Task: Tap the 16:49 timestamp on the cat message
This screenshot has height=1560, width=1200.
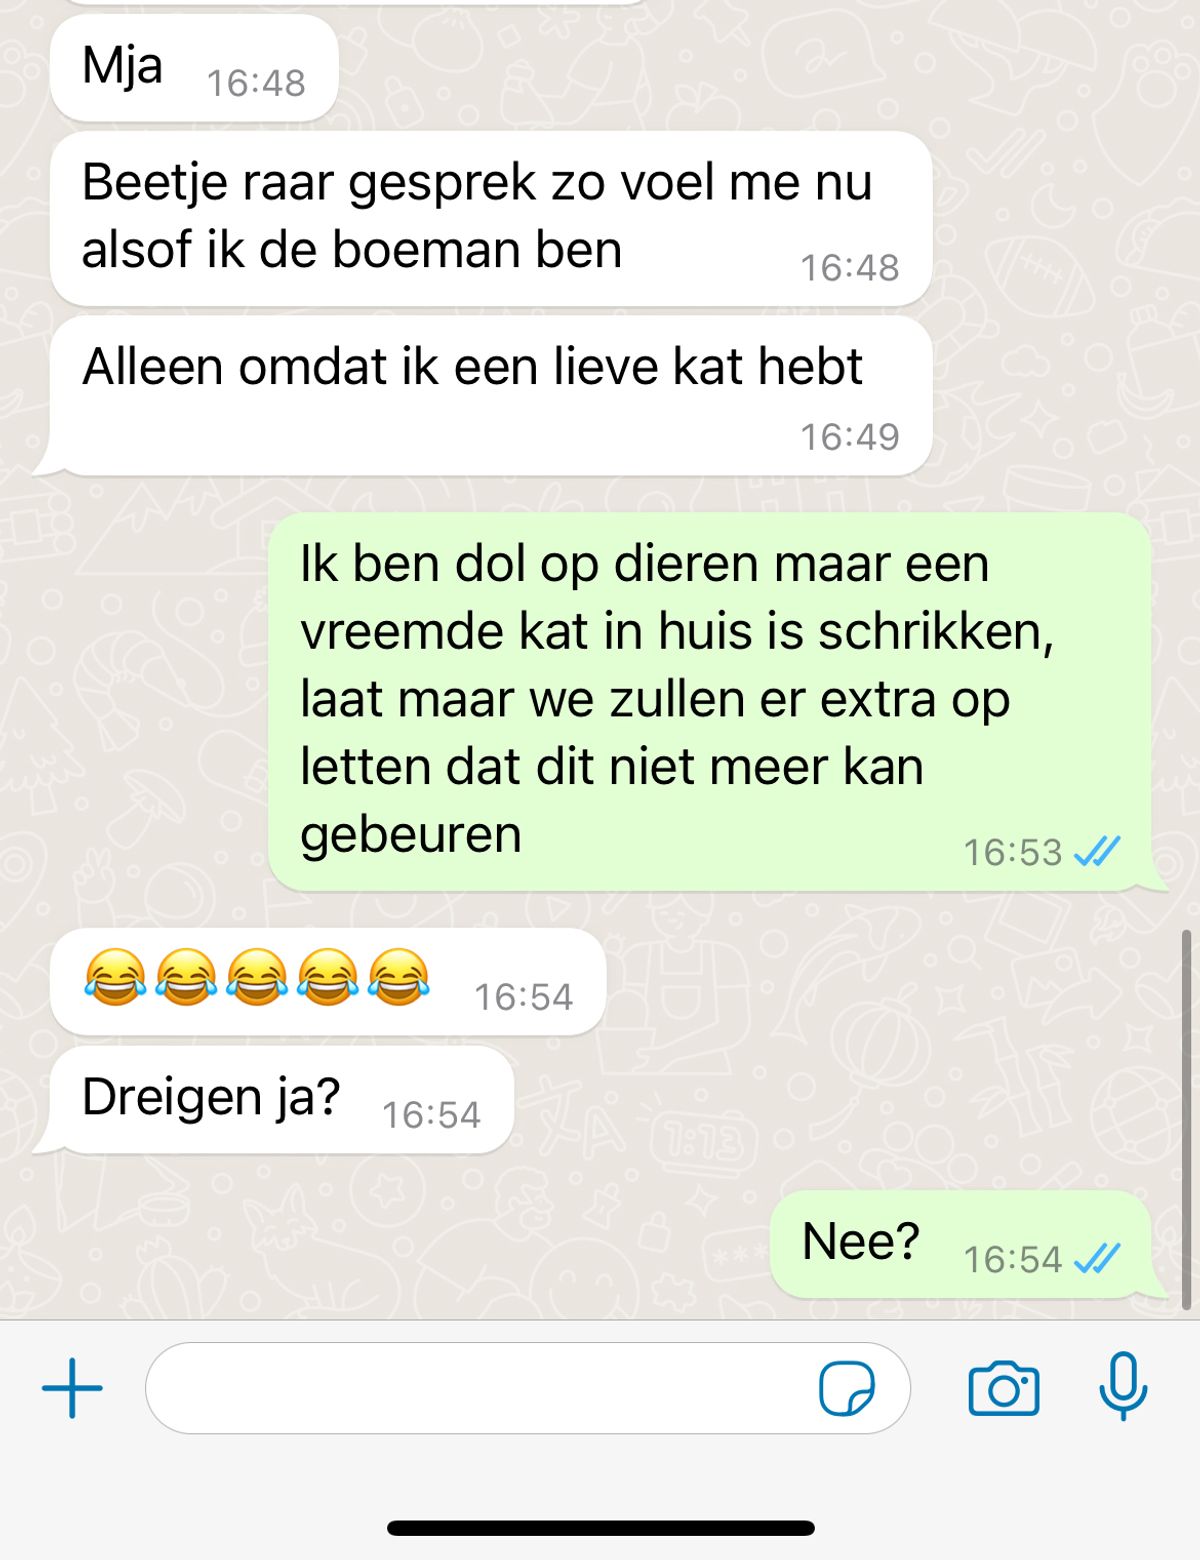Action: coord(850,436)
